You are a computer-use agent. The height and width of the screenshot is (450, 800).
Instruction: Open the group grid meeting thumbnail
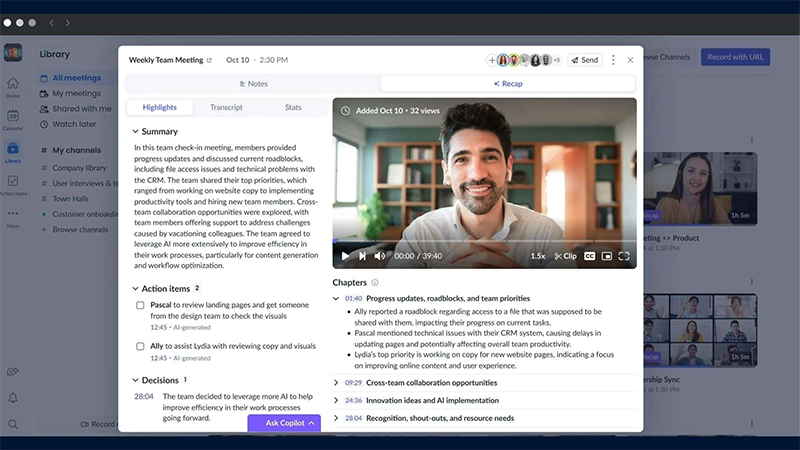click(x=700, y=330)
